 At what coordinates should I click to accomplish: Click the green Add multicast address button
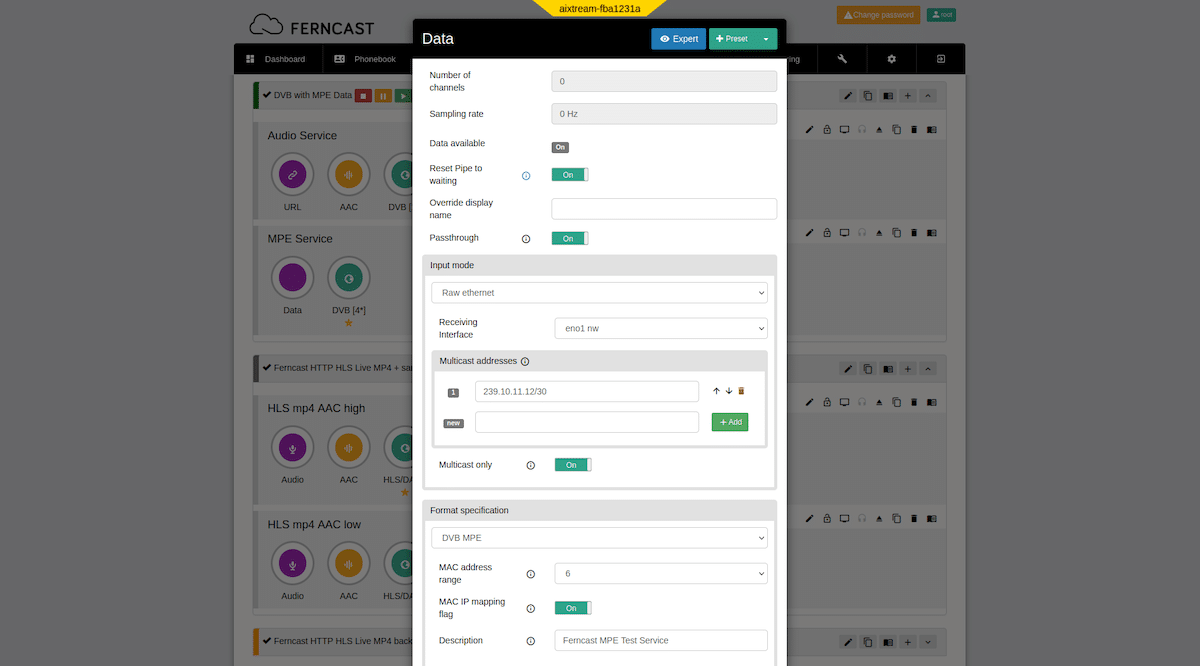[729, 422]
